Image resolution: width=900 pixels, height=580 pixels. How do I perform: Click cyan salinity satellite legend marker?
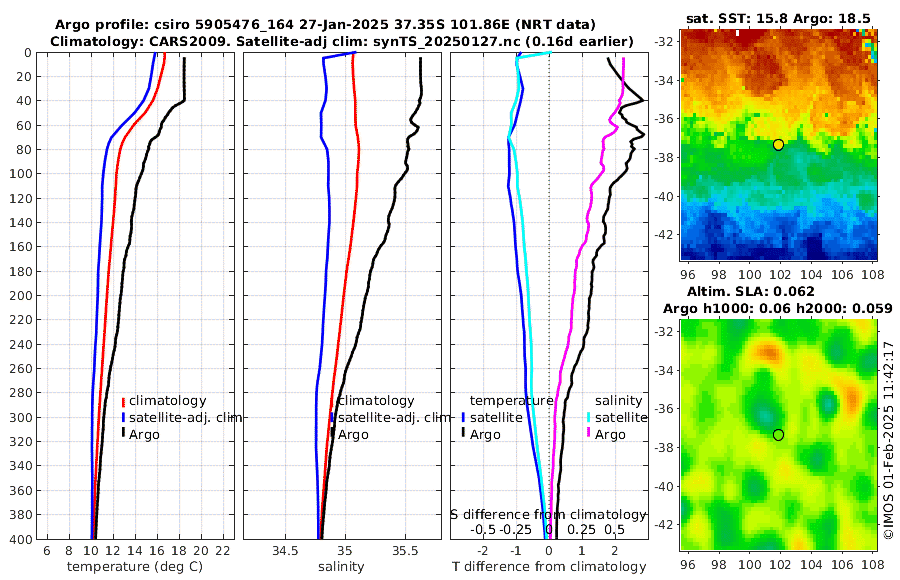[x=589, y=417]
